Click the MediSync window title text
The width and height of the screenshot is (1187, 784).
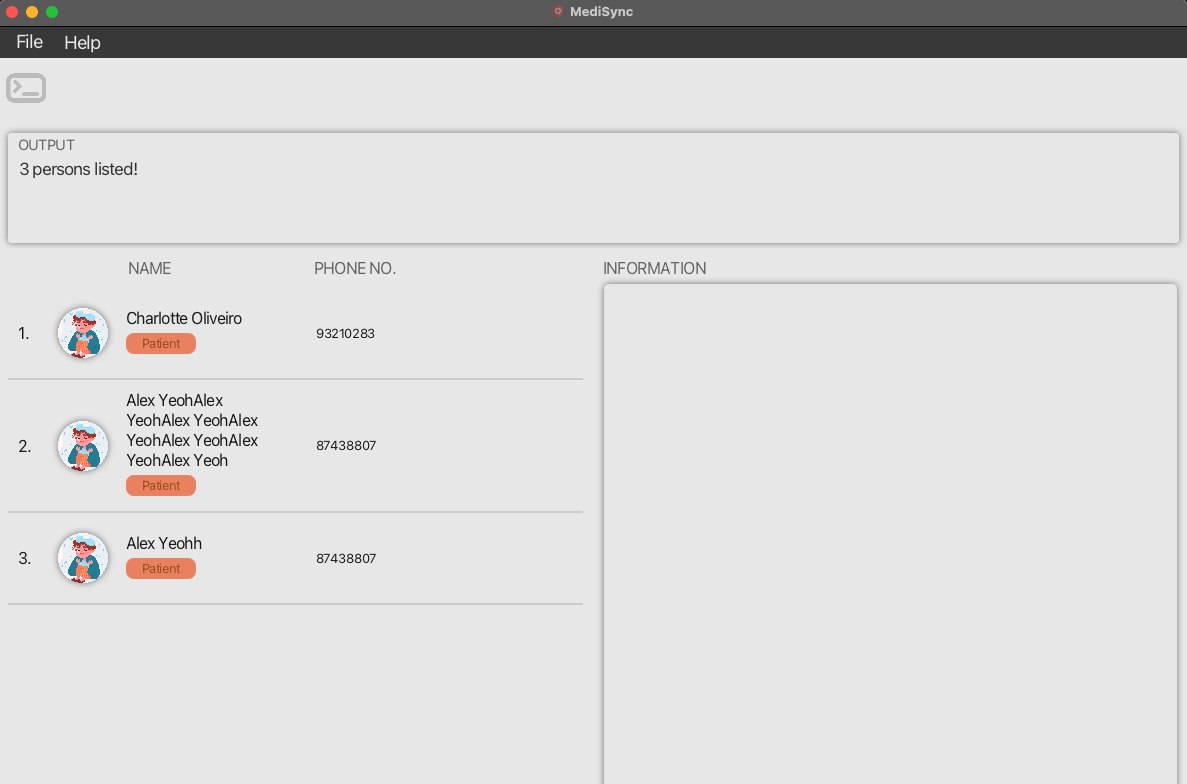pyautogui.click(x=601, y=11)
